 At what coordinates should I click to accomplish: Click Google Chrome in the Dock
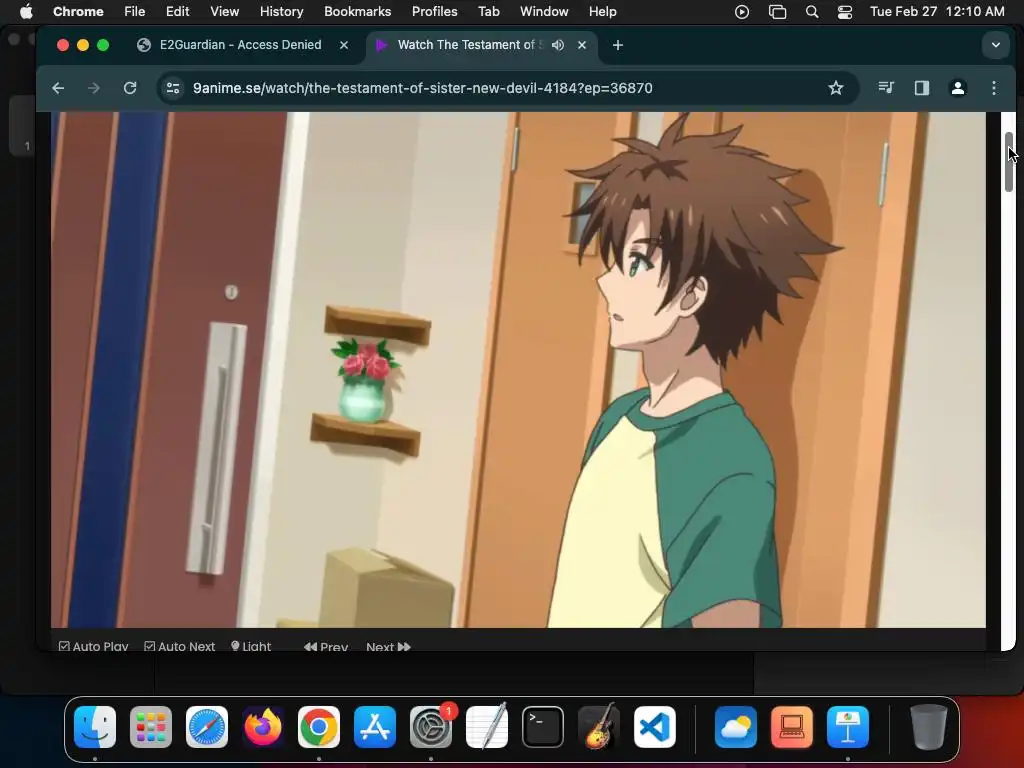click(x=319, y=727)
